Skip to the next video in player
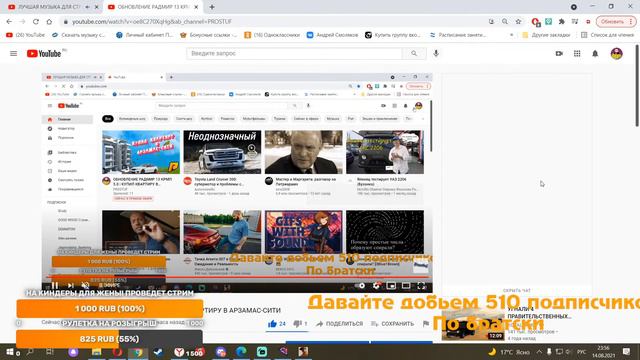Image resolution: width=640 pixels, height=360 pixels. coord(70,286)
